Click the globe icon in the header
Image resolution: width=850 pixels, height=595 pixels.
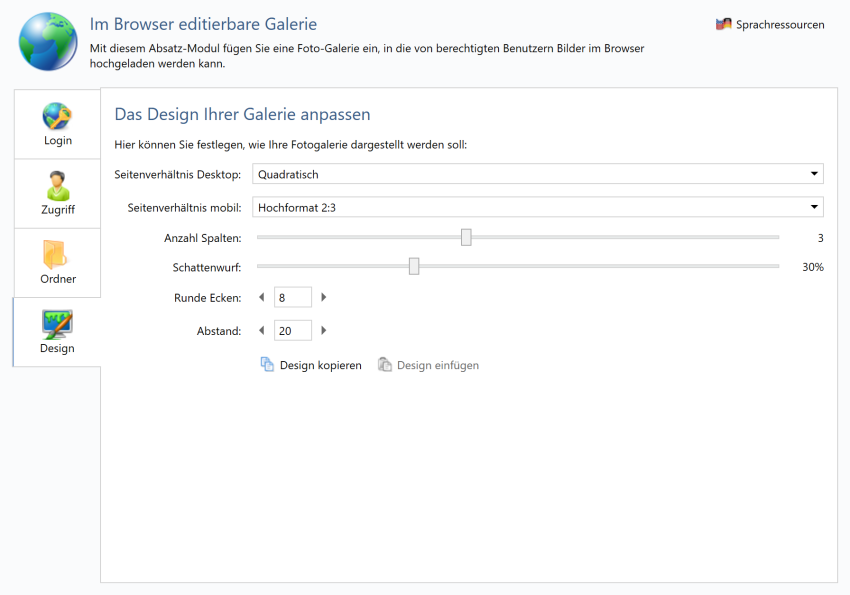(47, 41)
